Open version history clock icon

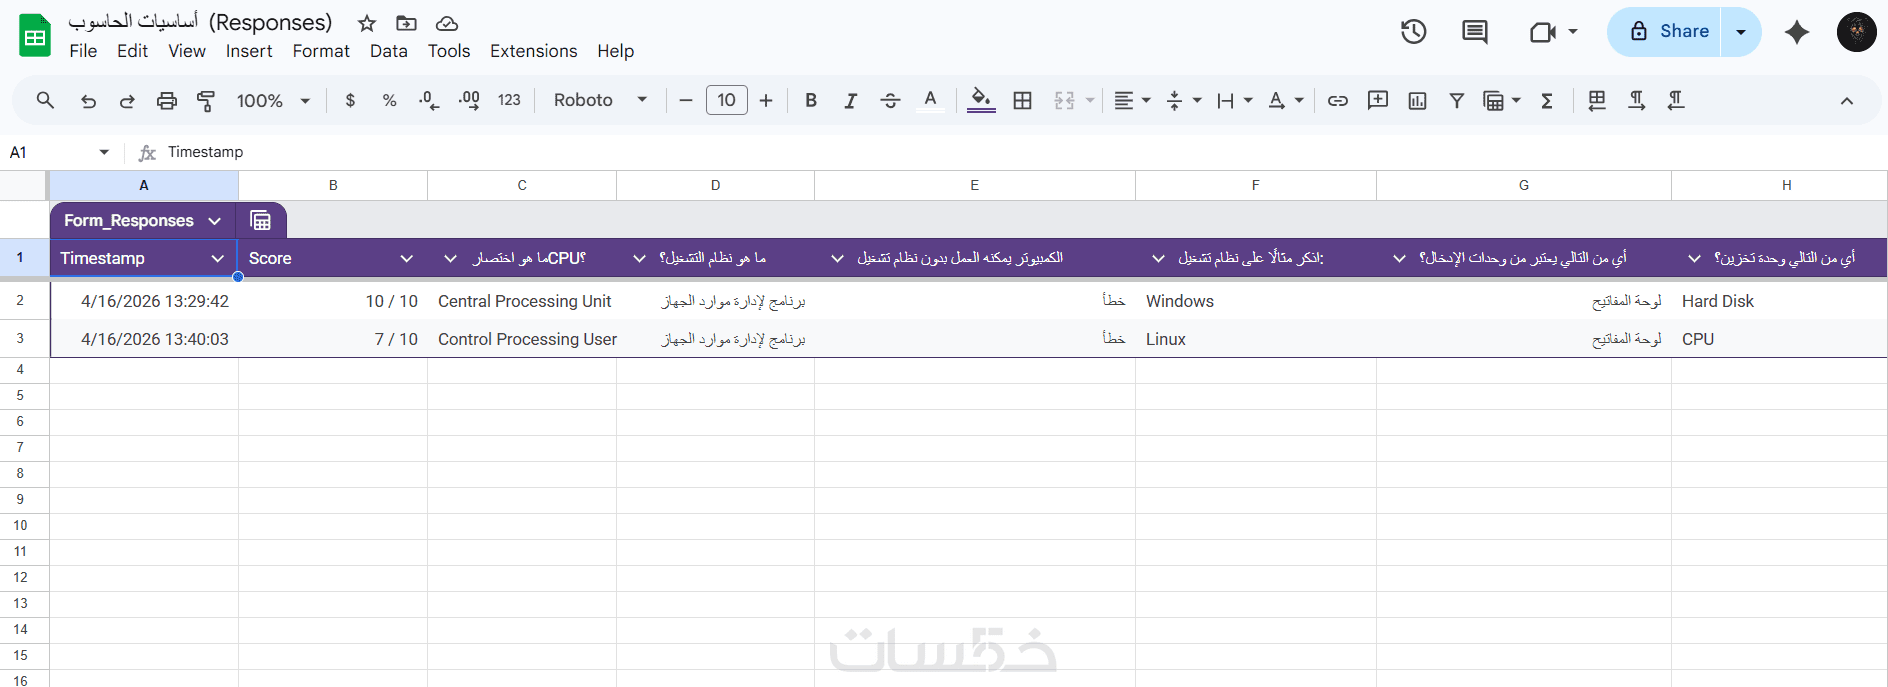coord(1413,32)
